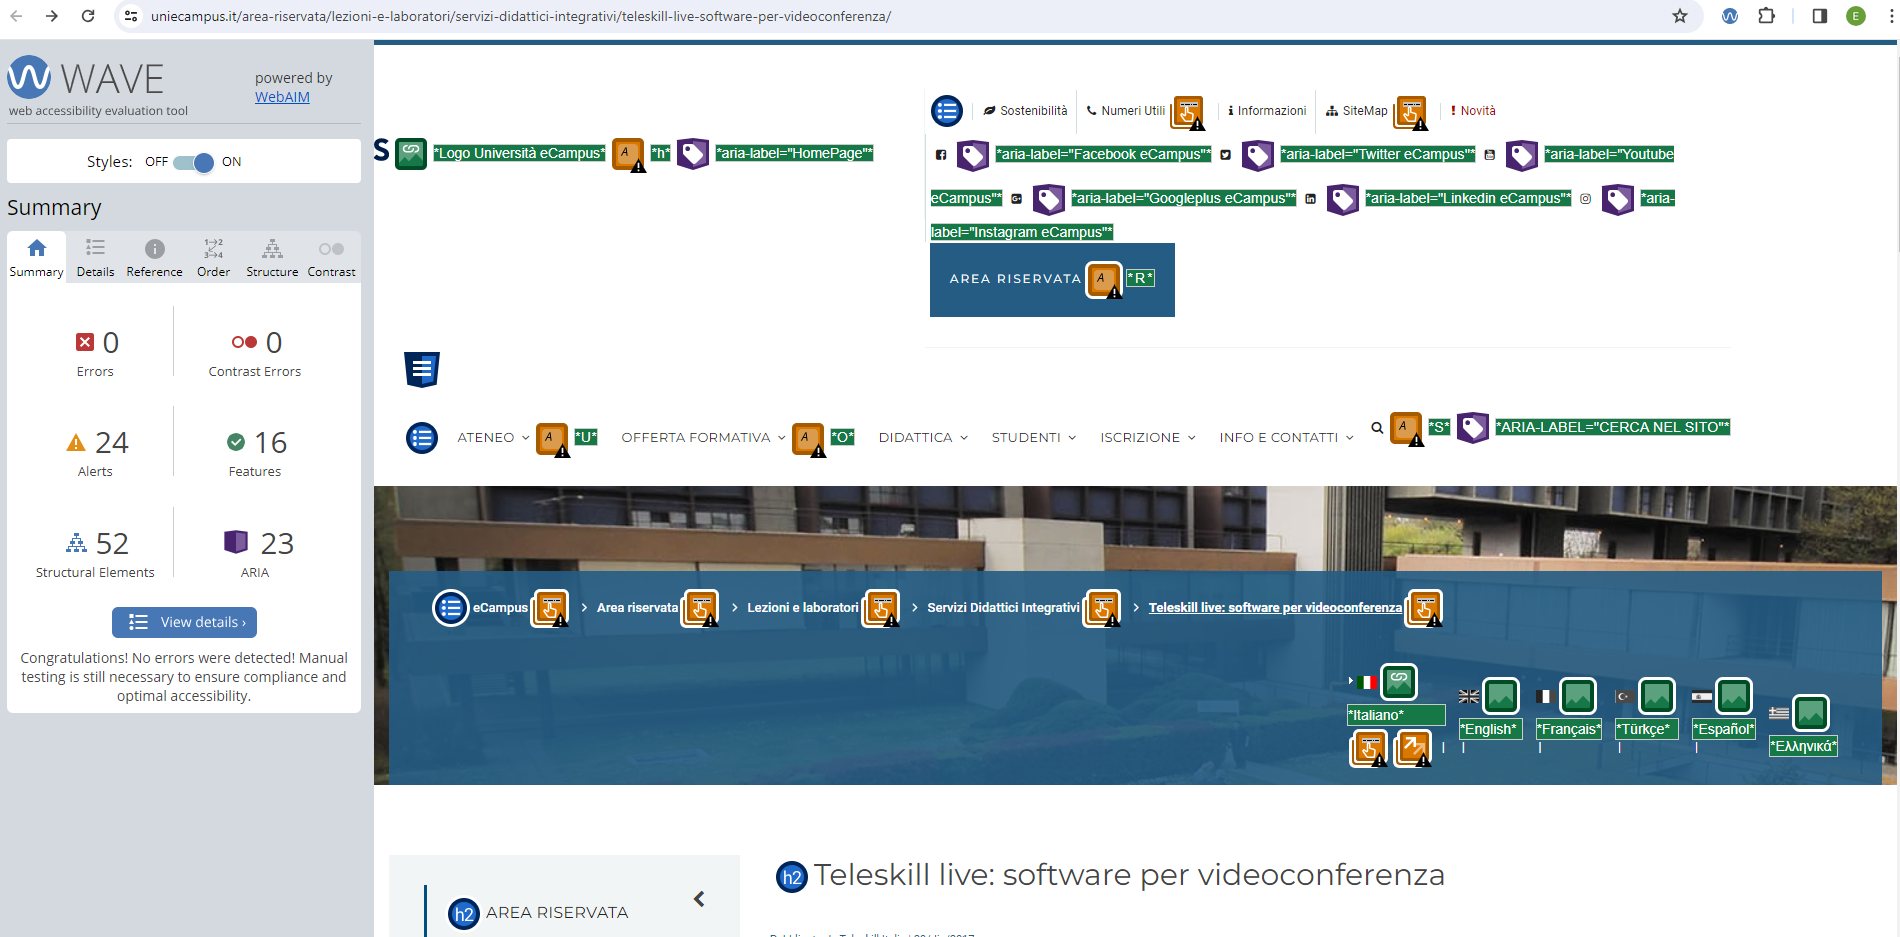Click the ARIA icon before Twitter eCampus label

[1258, 155]
